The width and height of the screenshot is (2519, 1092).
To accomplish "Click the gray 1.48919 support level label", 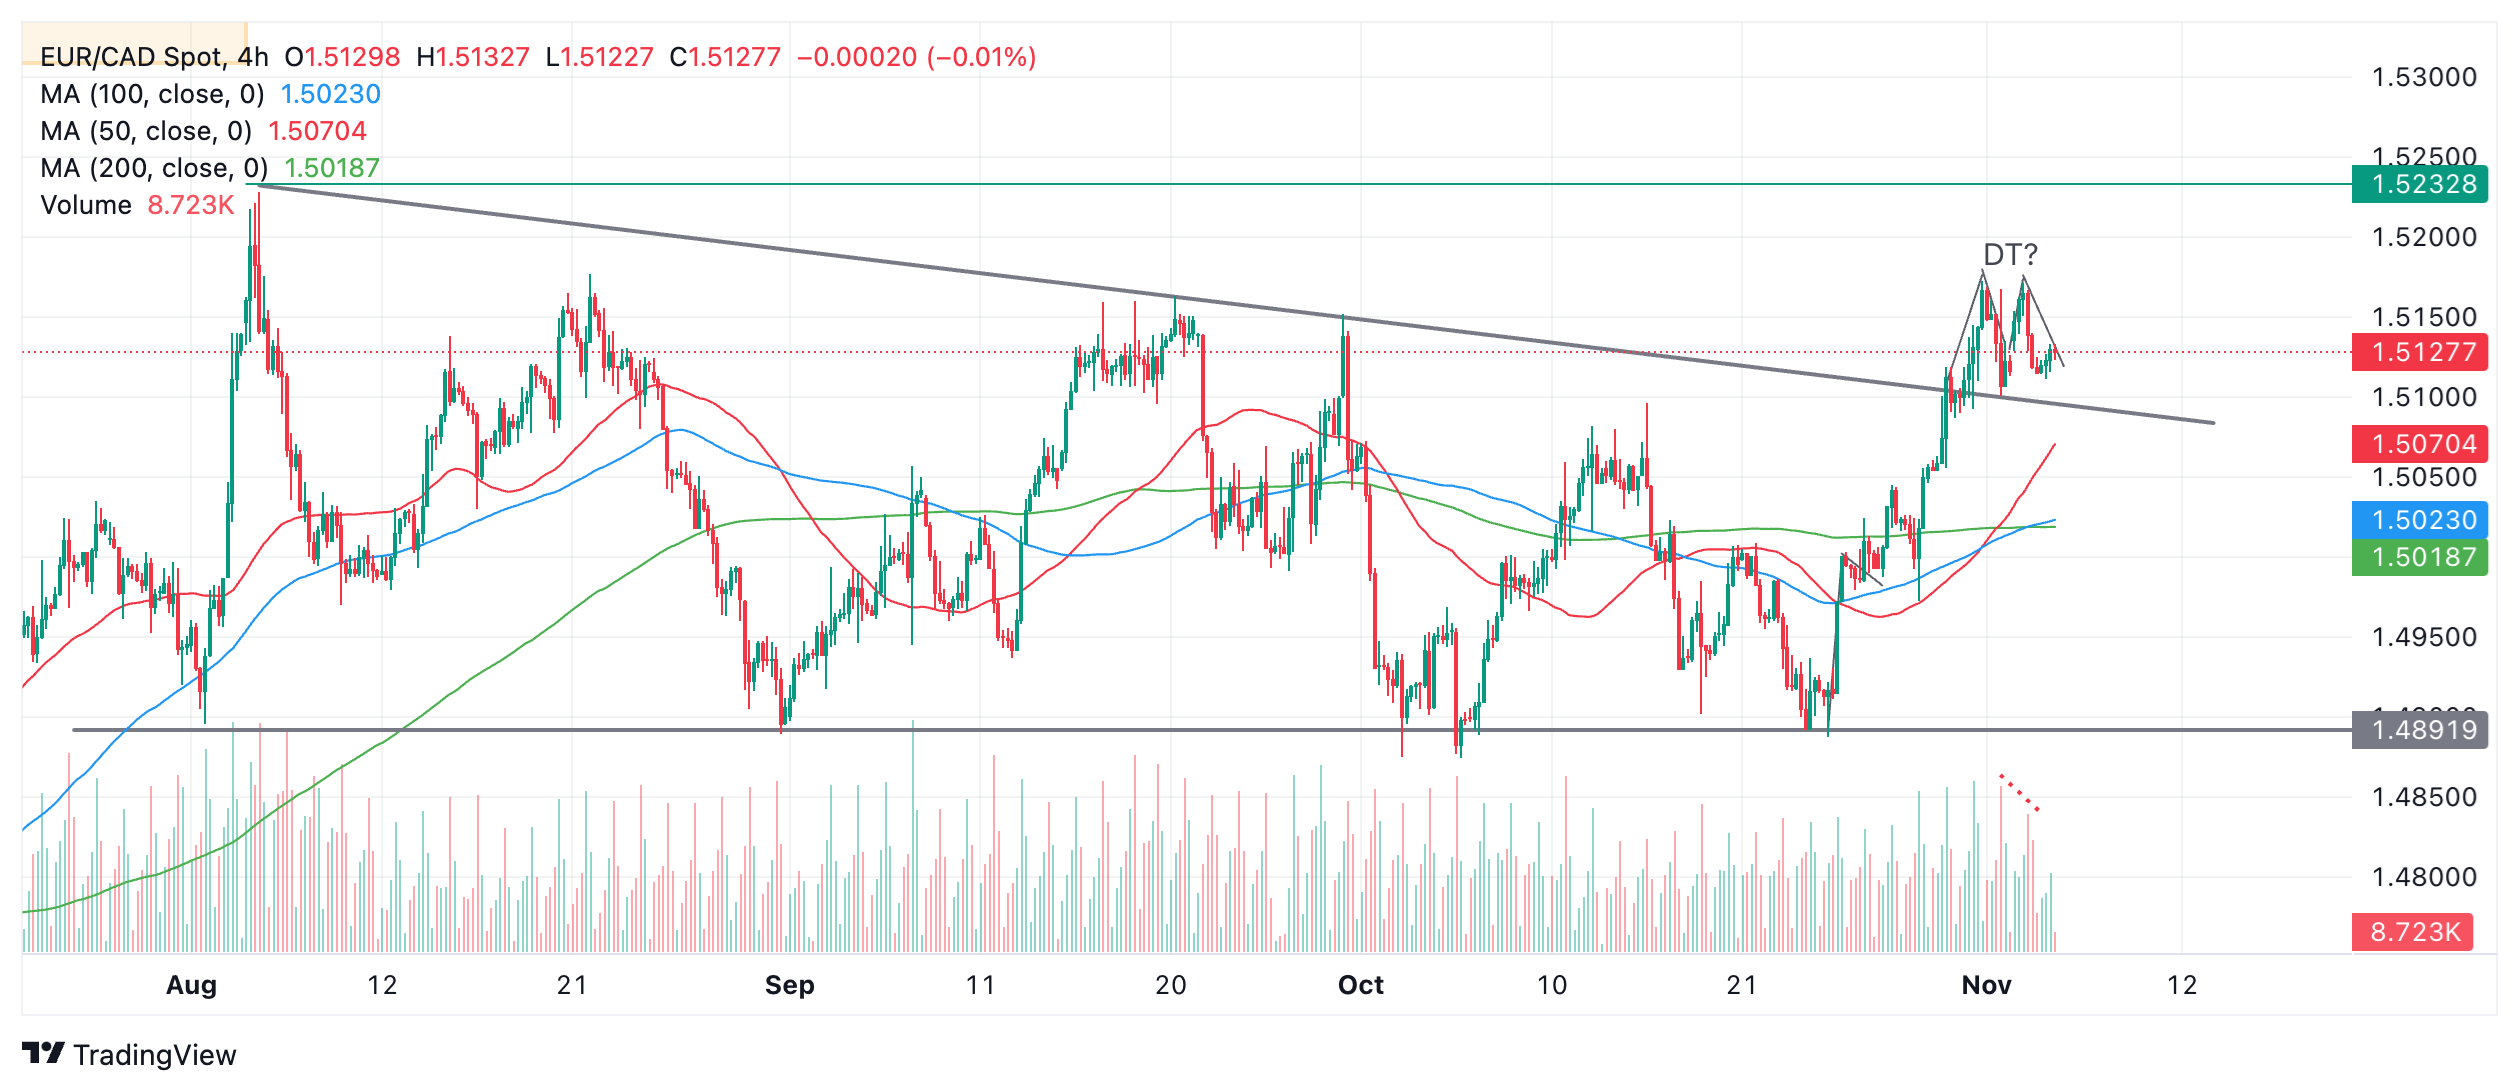I will click(x=2419, y=730).
